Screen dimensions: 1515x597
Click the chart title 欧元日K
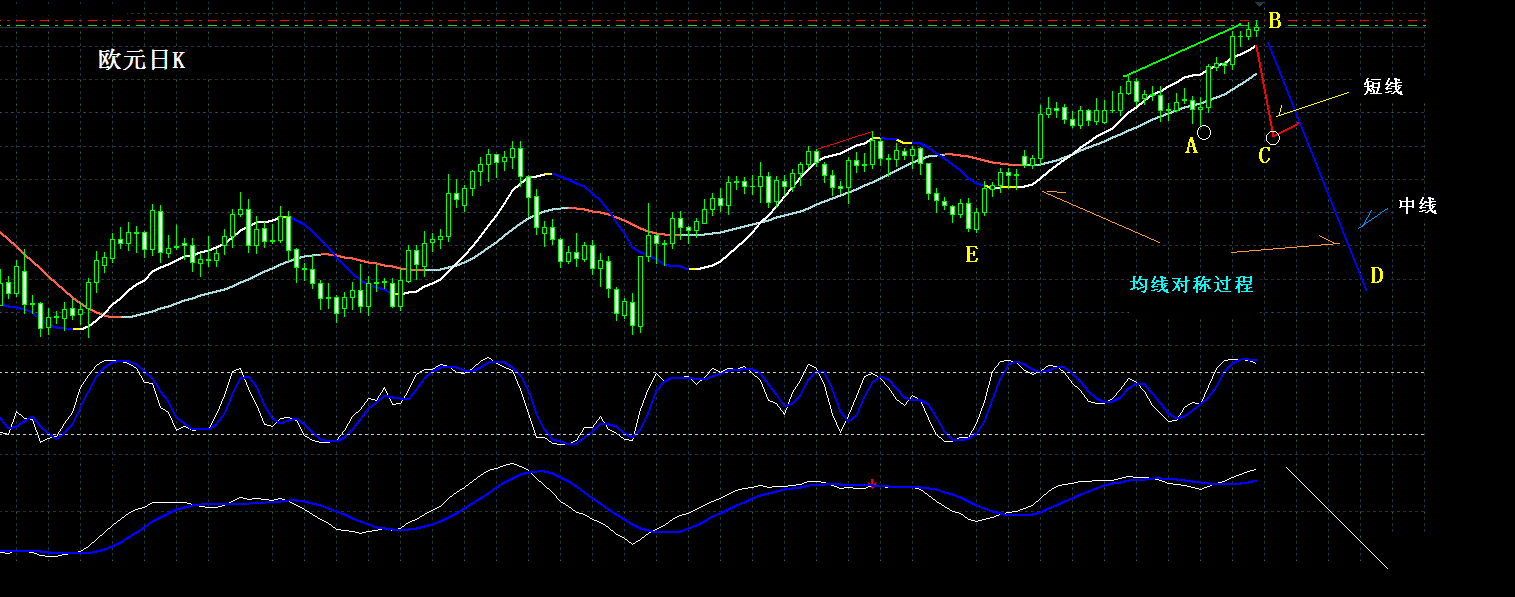pos(141,60)
